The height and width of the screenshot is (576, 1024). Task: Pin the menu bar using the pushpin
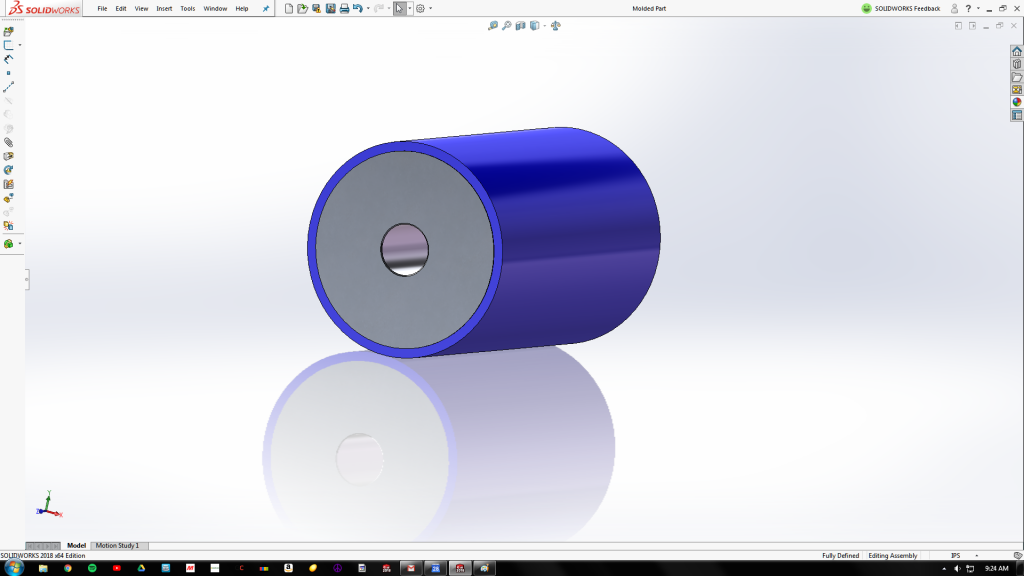(x=264, y=8)
